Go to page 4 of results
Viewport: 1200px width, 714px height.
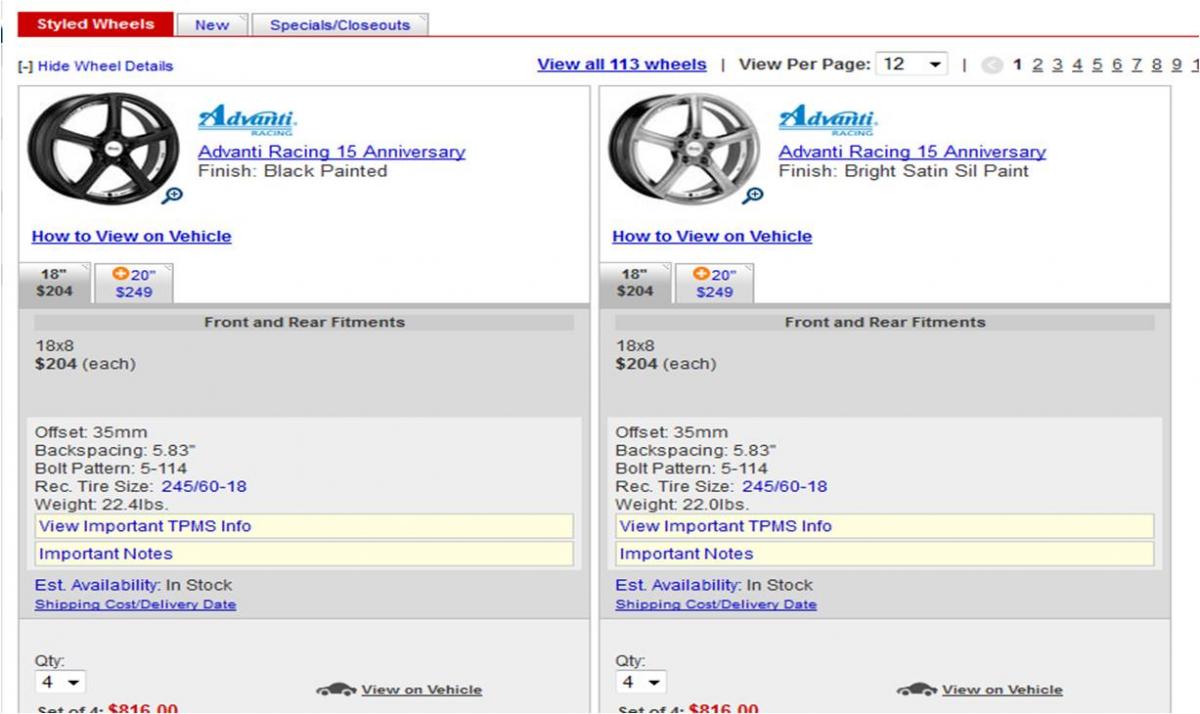click(x=1077, y=65)
